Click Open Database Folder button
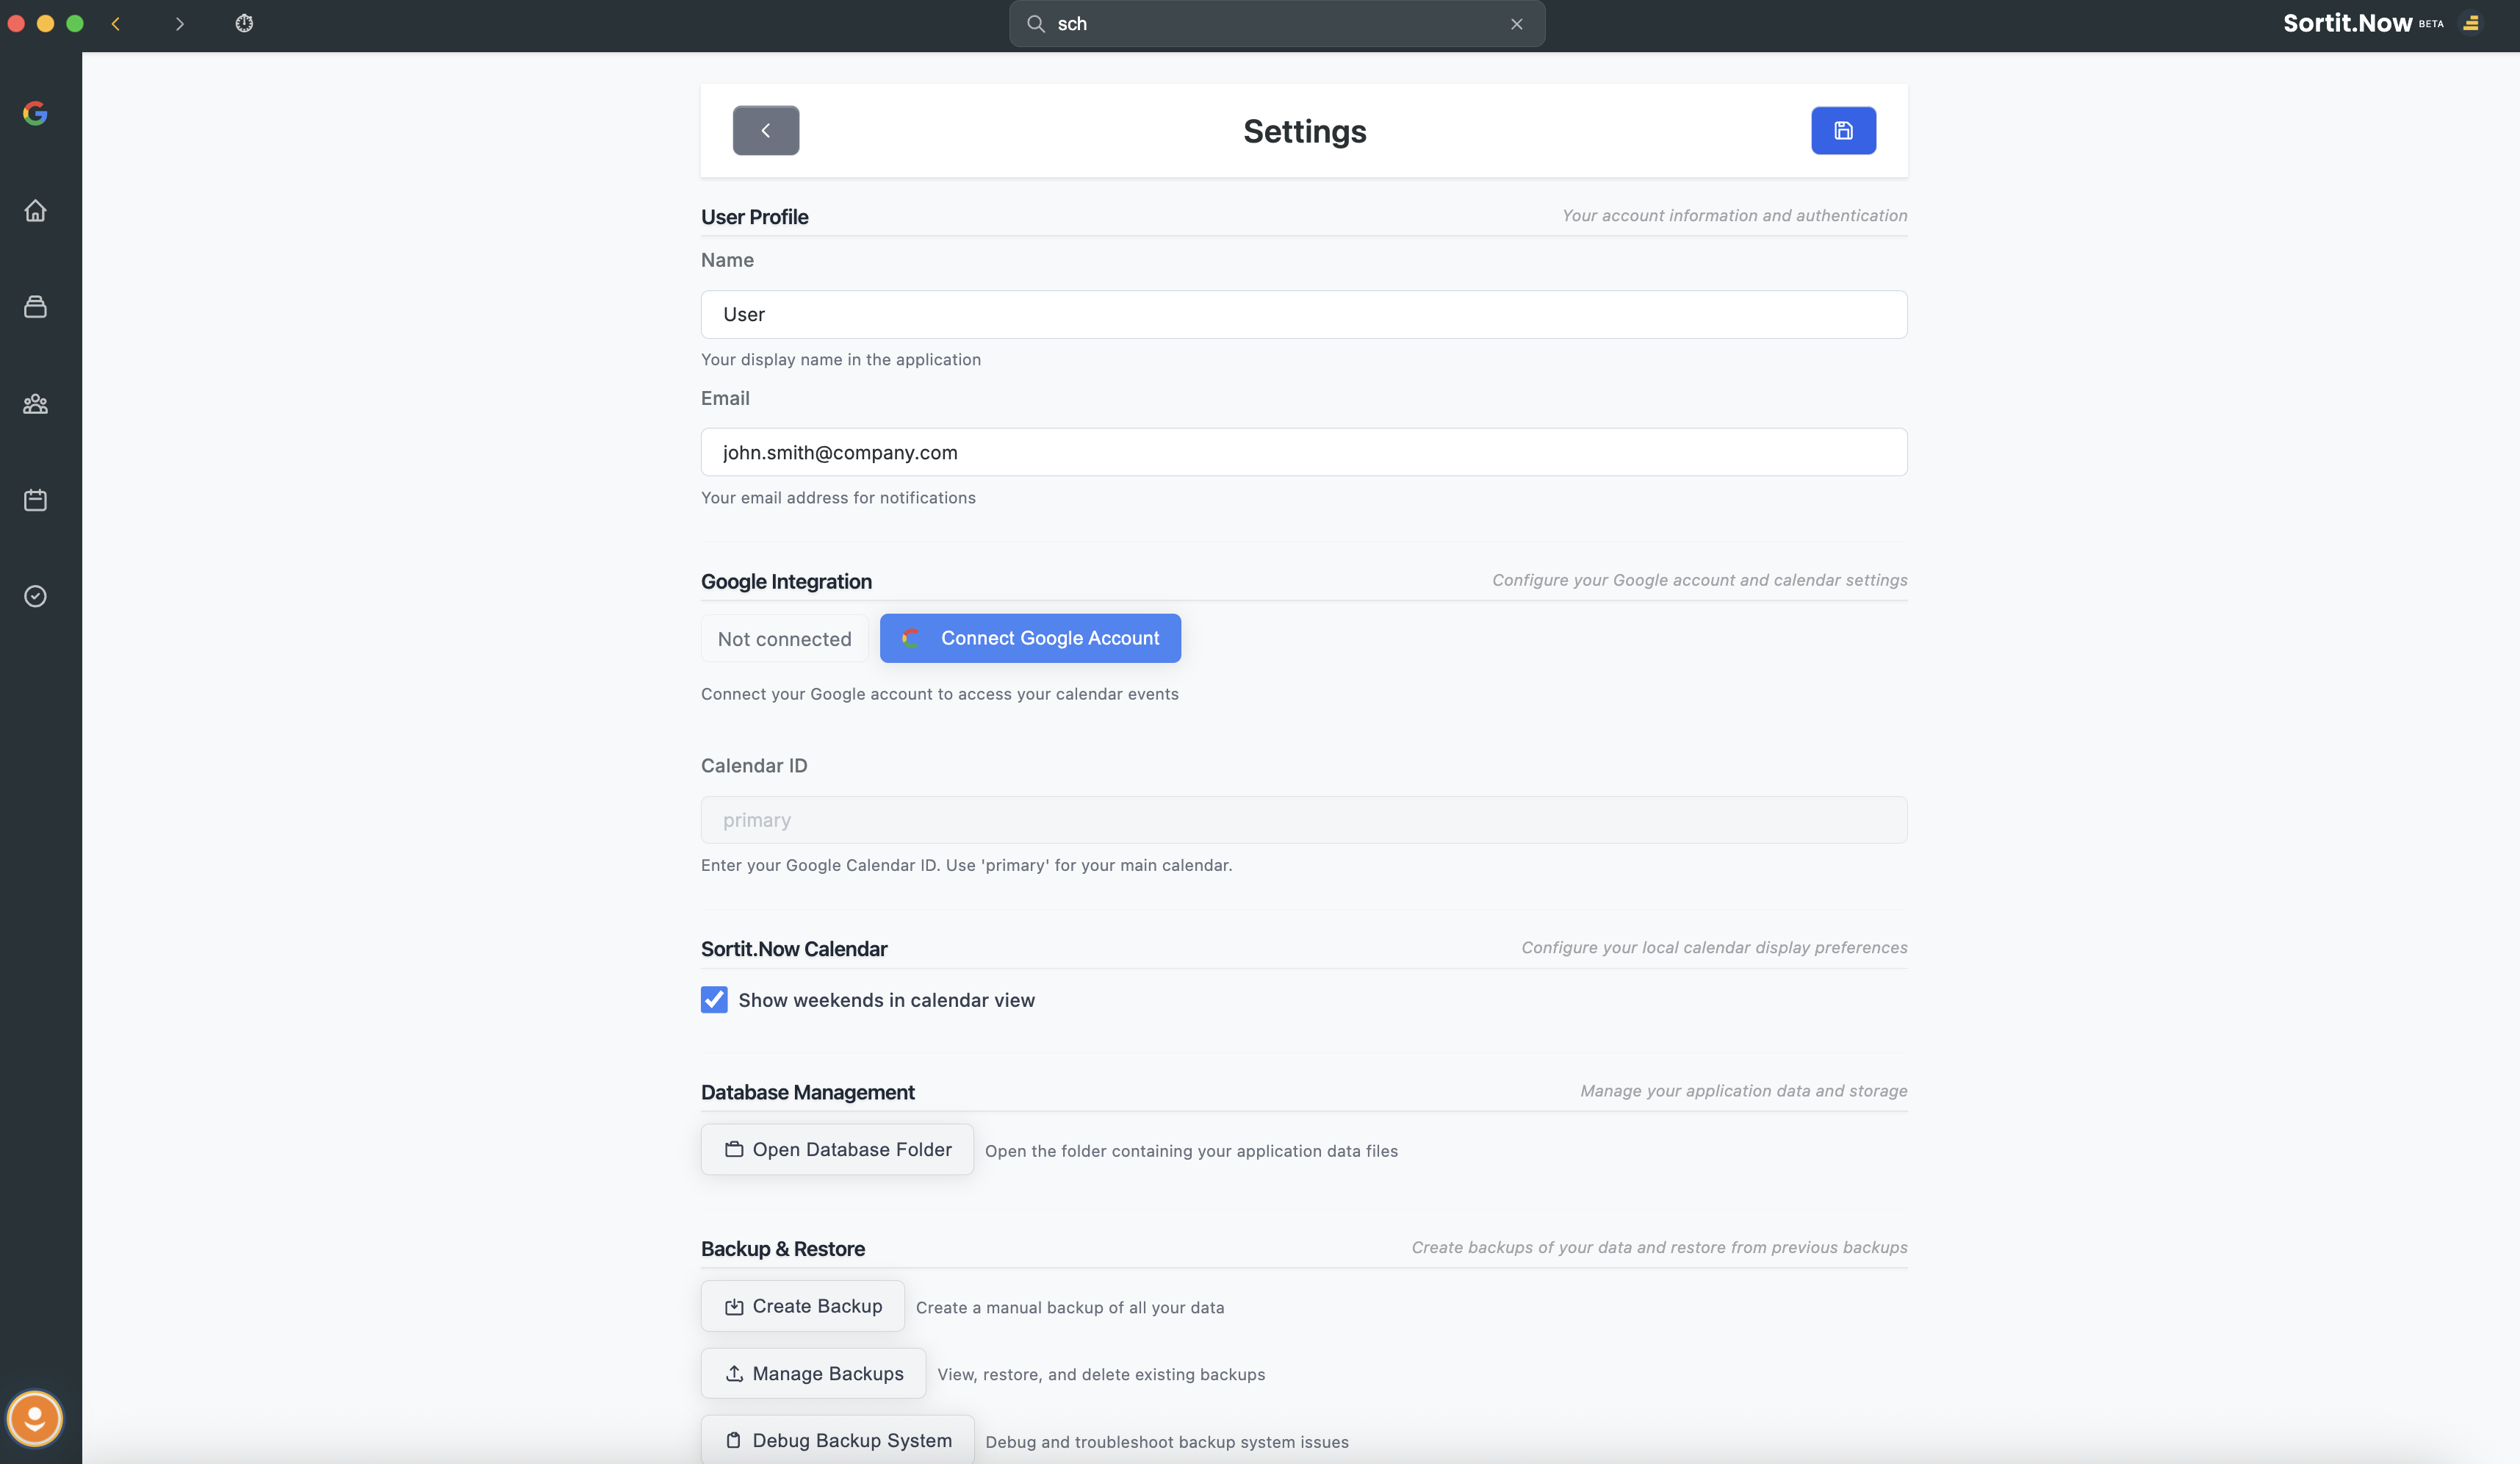Screen dimensions: 2520x1464 837,1149
